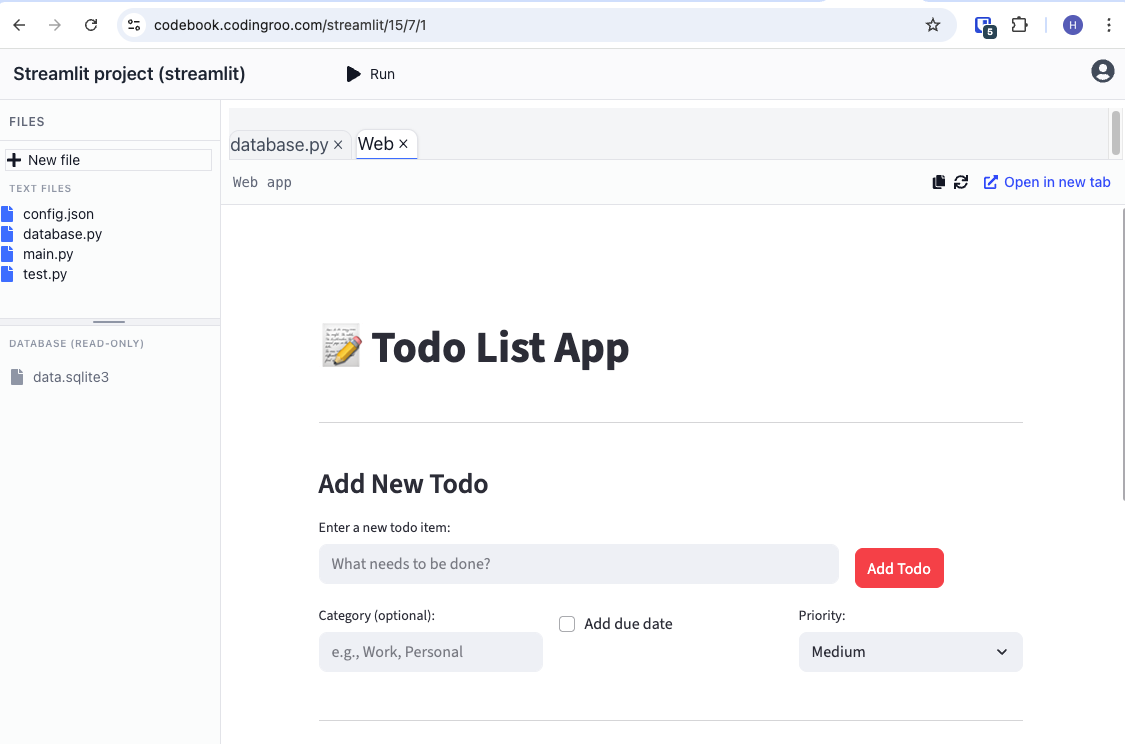Reload the page in the browser

91,25
